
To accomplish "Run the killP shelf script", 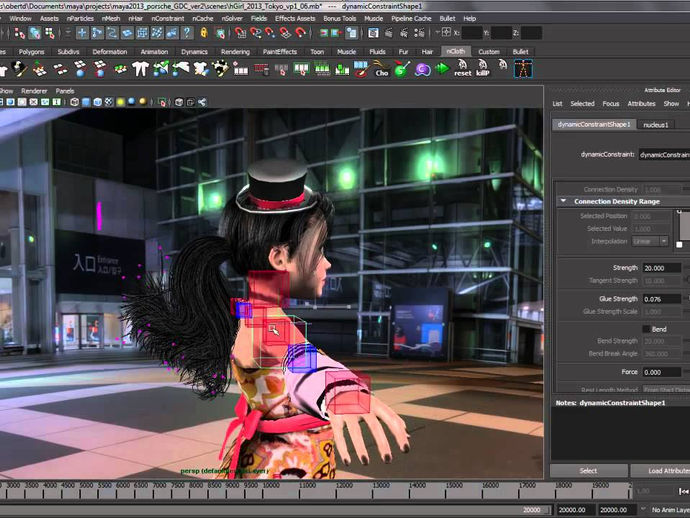I will click(x=483, y=69).
